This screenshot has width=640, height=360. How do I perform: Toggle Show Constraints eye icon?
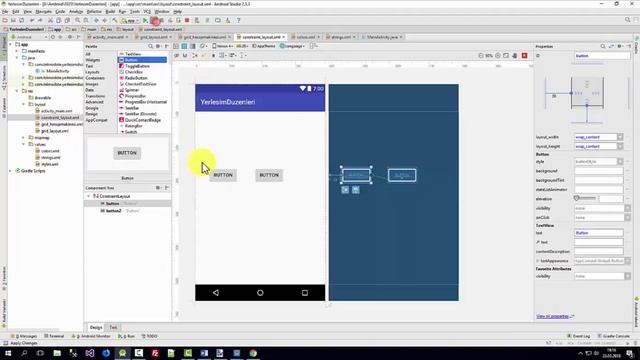pyautogui.click(x=177, y=56)
